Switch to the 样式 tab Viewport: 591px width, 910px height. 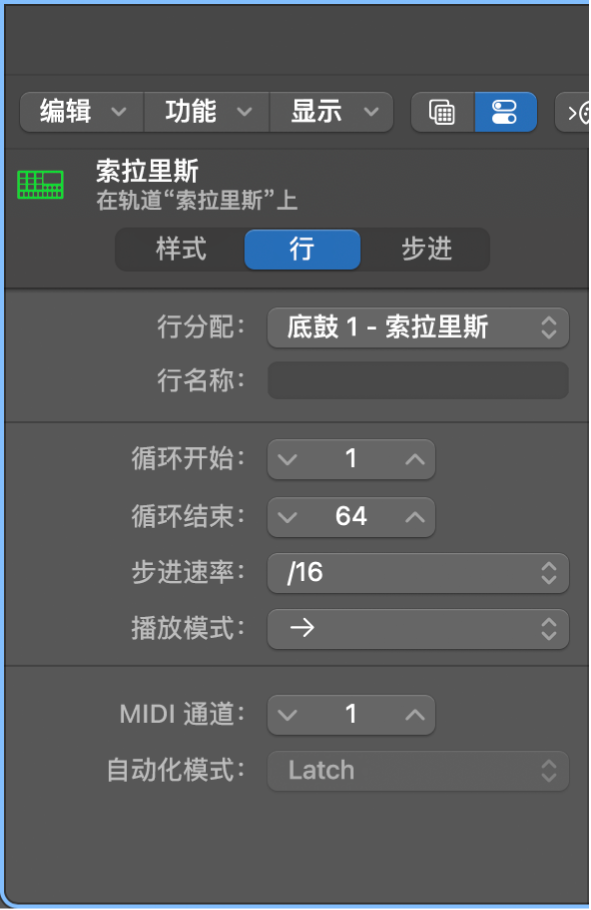(180, 250)
